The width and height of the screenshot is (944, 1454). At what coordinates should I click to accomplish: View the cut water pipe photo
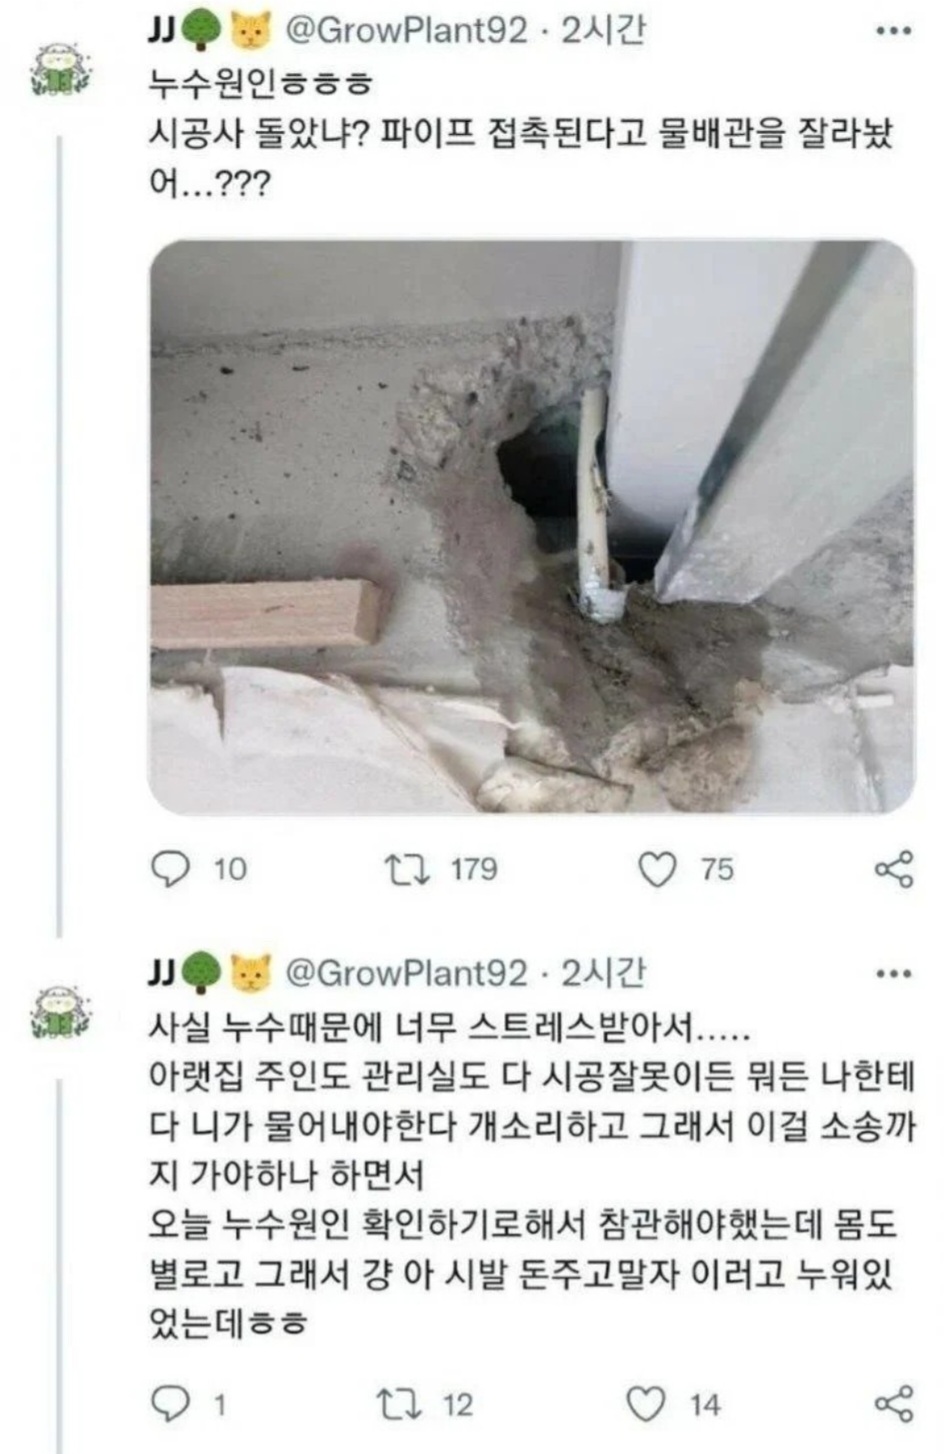point(532,527)
